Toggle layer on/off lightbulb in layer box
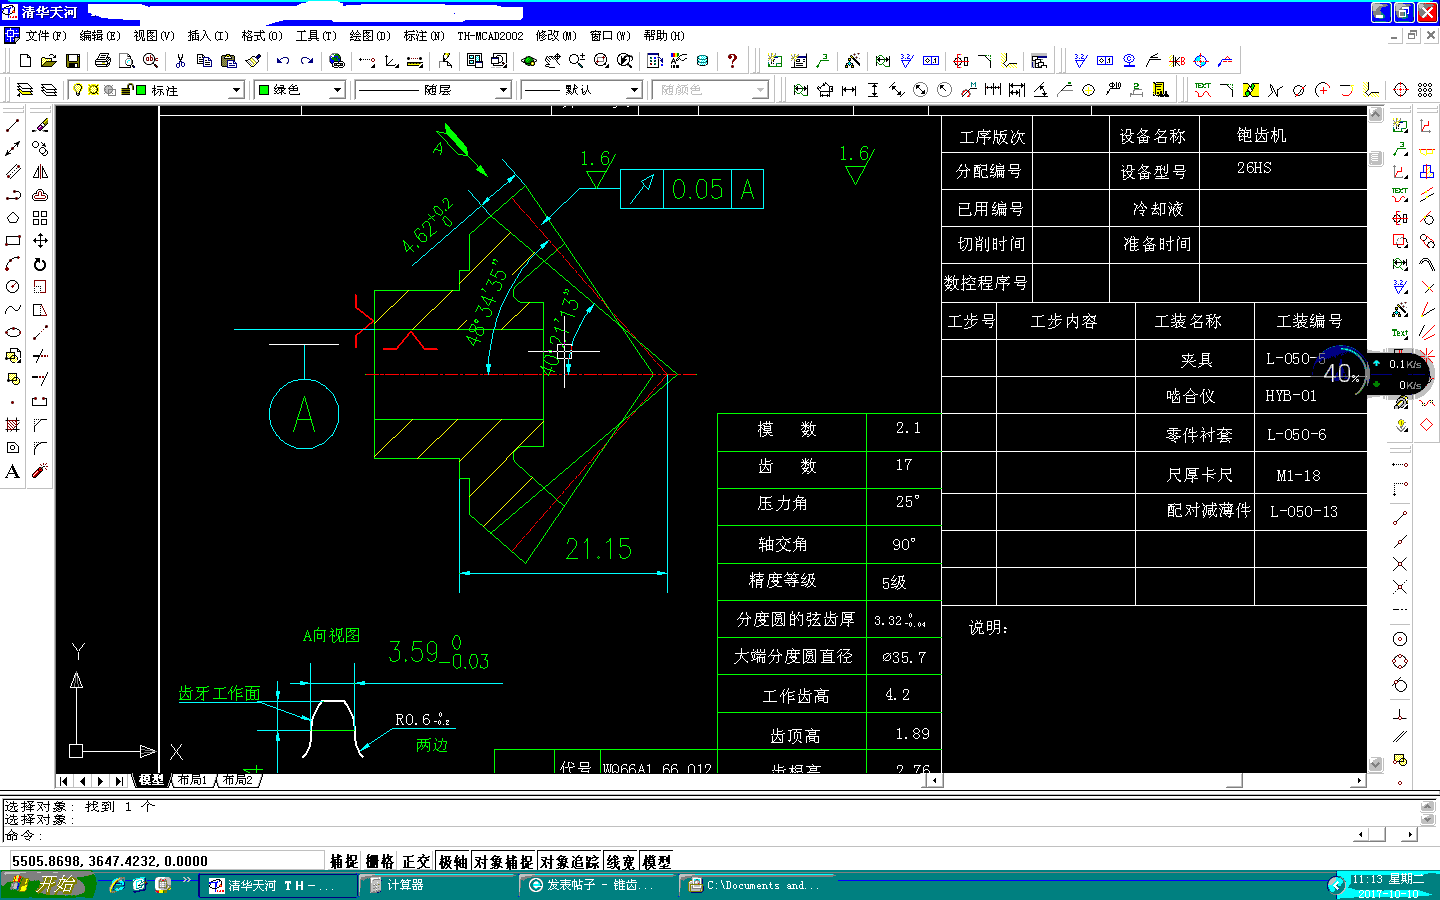The width and height of the screenshot is (1440, 900). [x=78, y=89]
